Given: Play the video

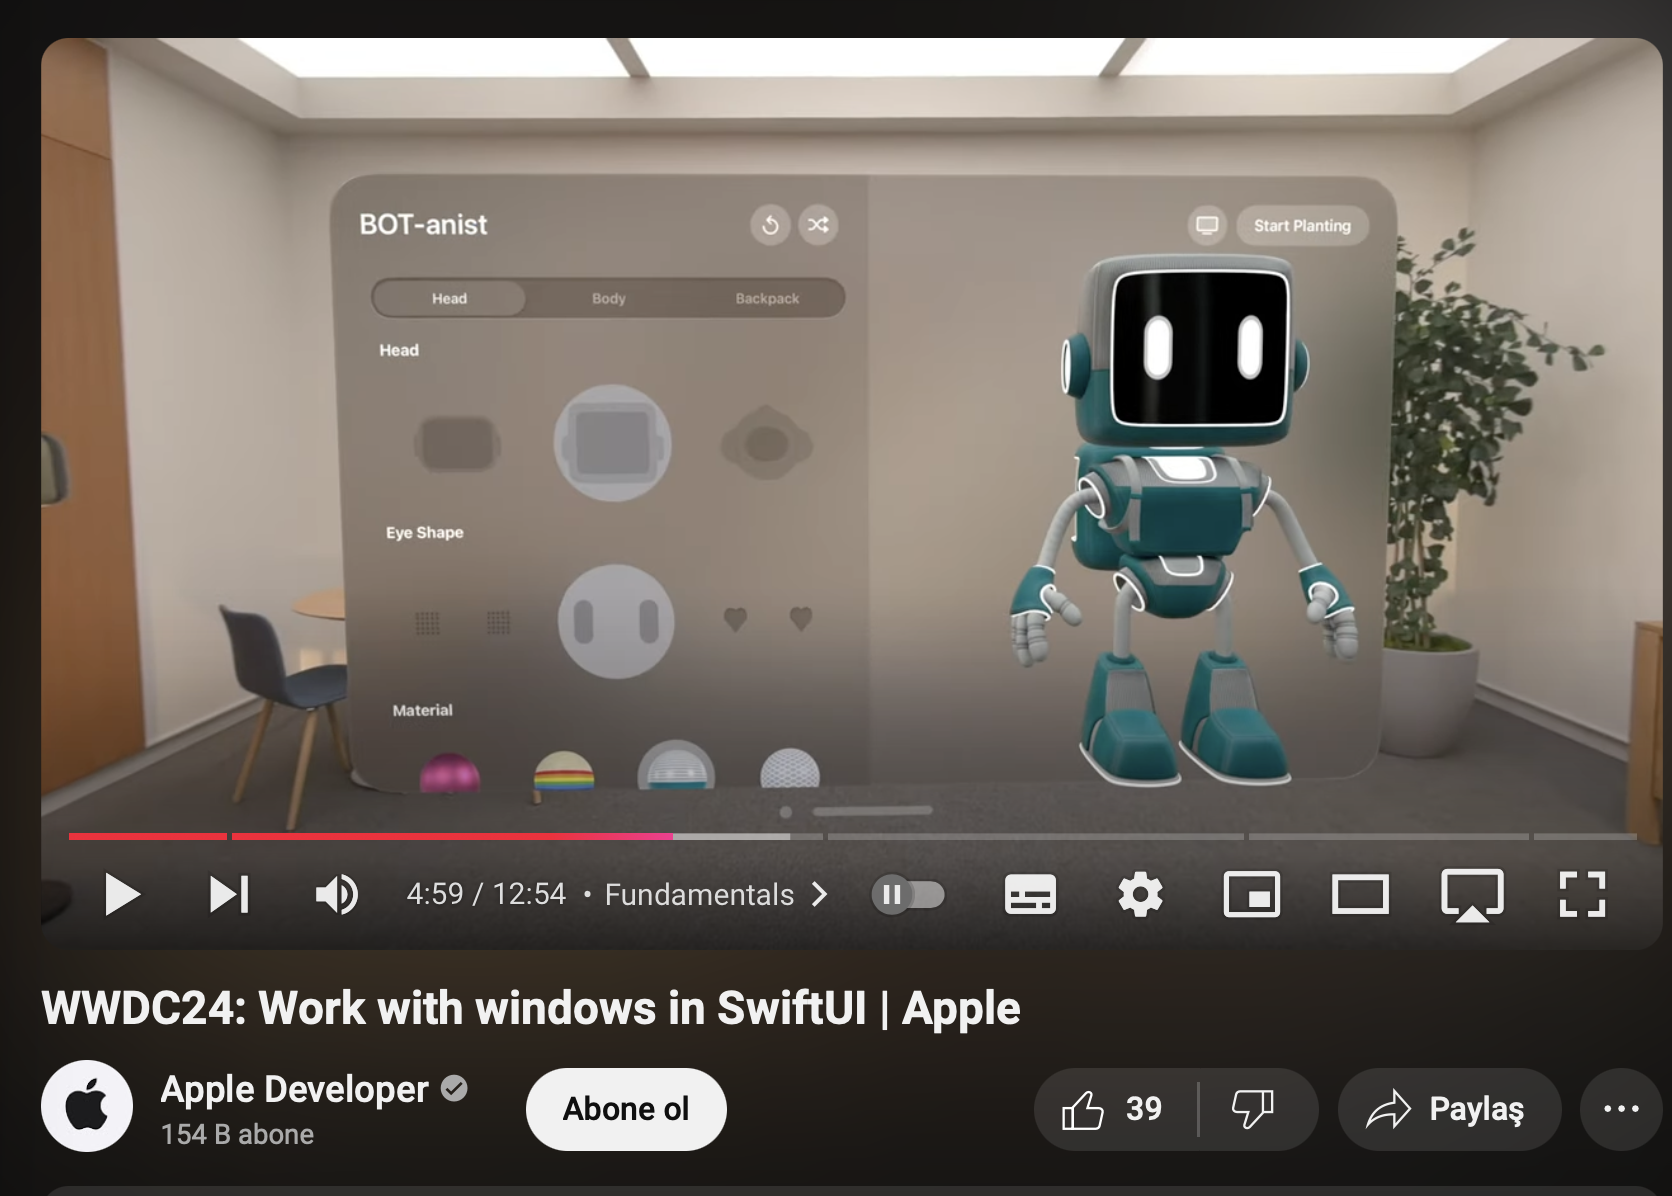Looking at the screenshot, I should (122, 894).
